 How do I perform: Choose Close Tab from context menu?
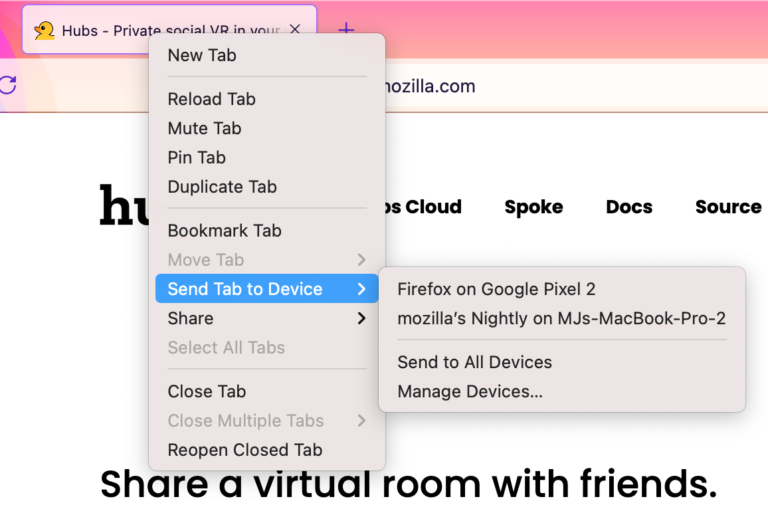coord(207,391)
